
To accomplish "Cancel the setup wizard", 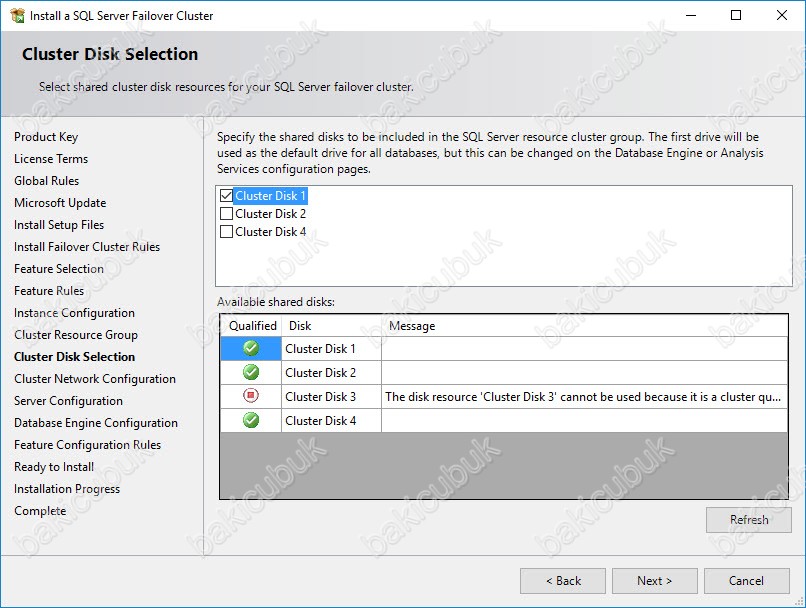I will coord(746,581).
